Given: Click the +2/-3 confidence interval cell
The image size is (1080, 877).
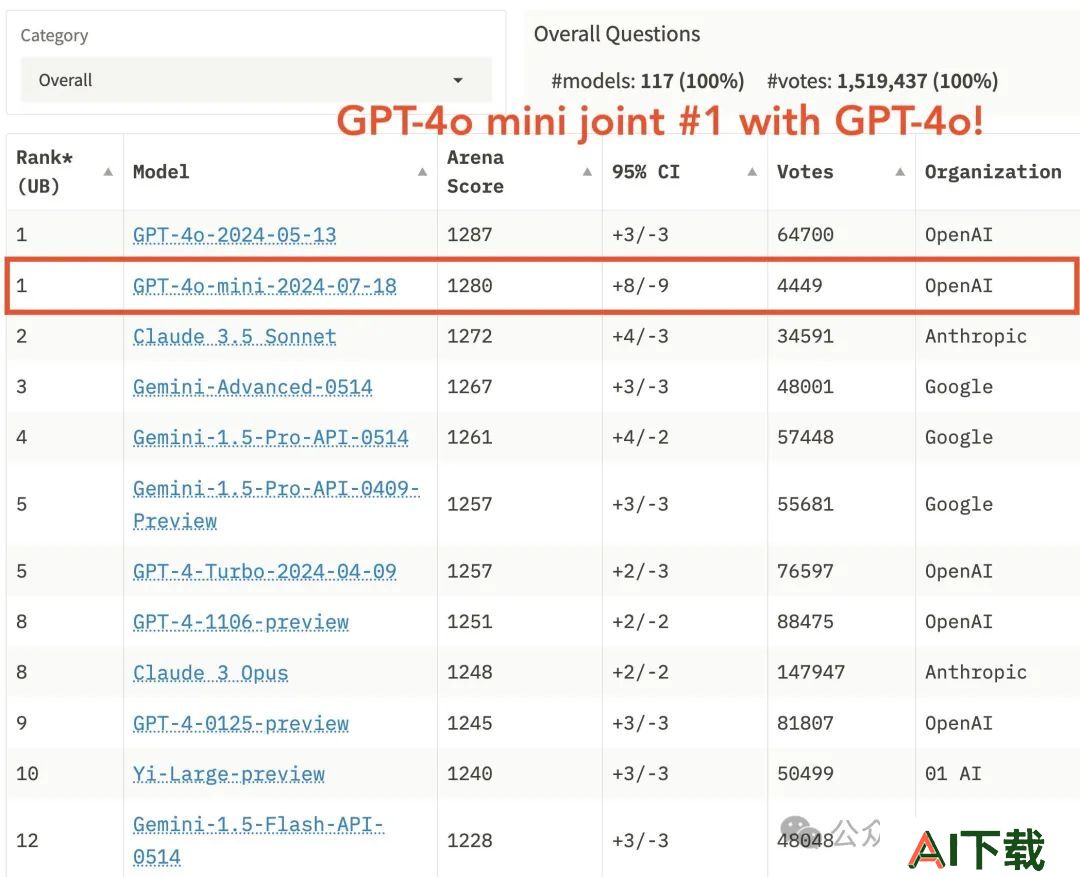Looking at the screenshot, I should pyautogui.click(x=640, y=571).
